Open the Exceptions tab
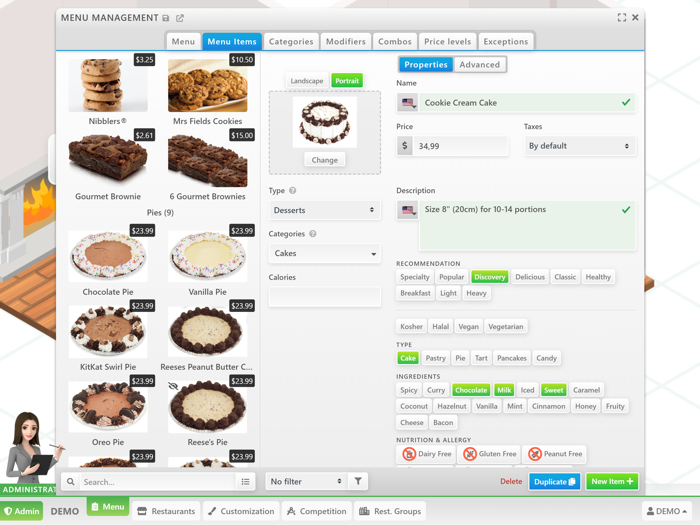The width and height of the screenshot is (700, 525). click(505, 42)
